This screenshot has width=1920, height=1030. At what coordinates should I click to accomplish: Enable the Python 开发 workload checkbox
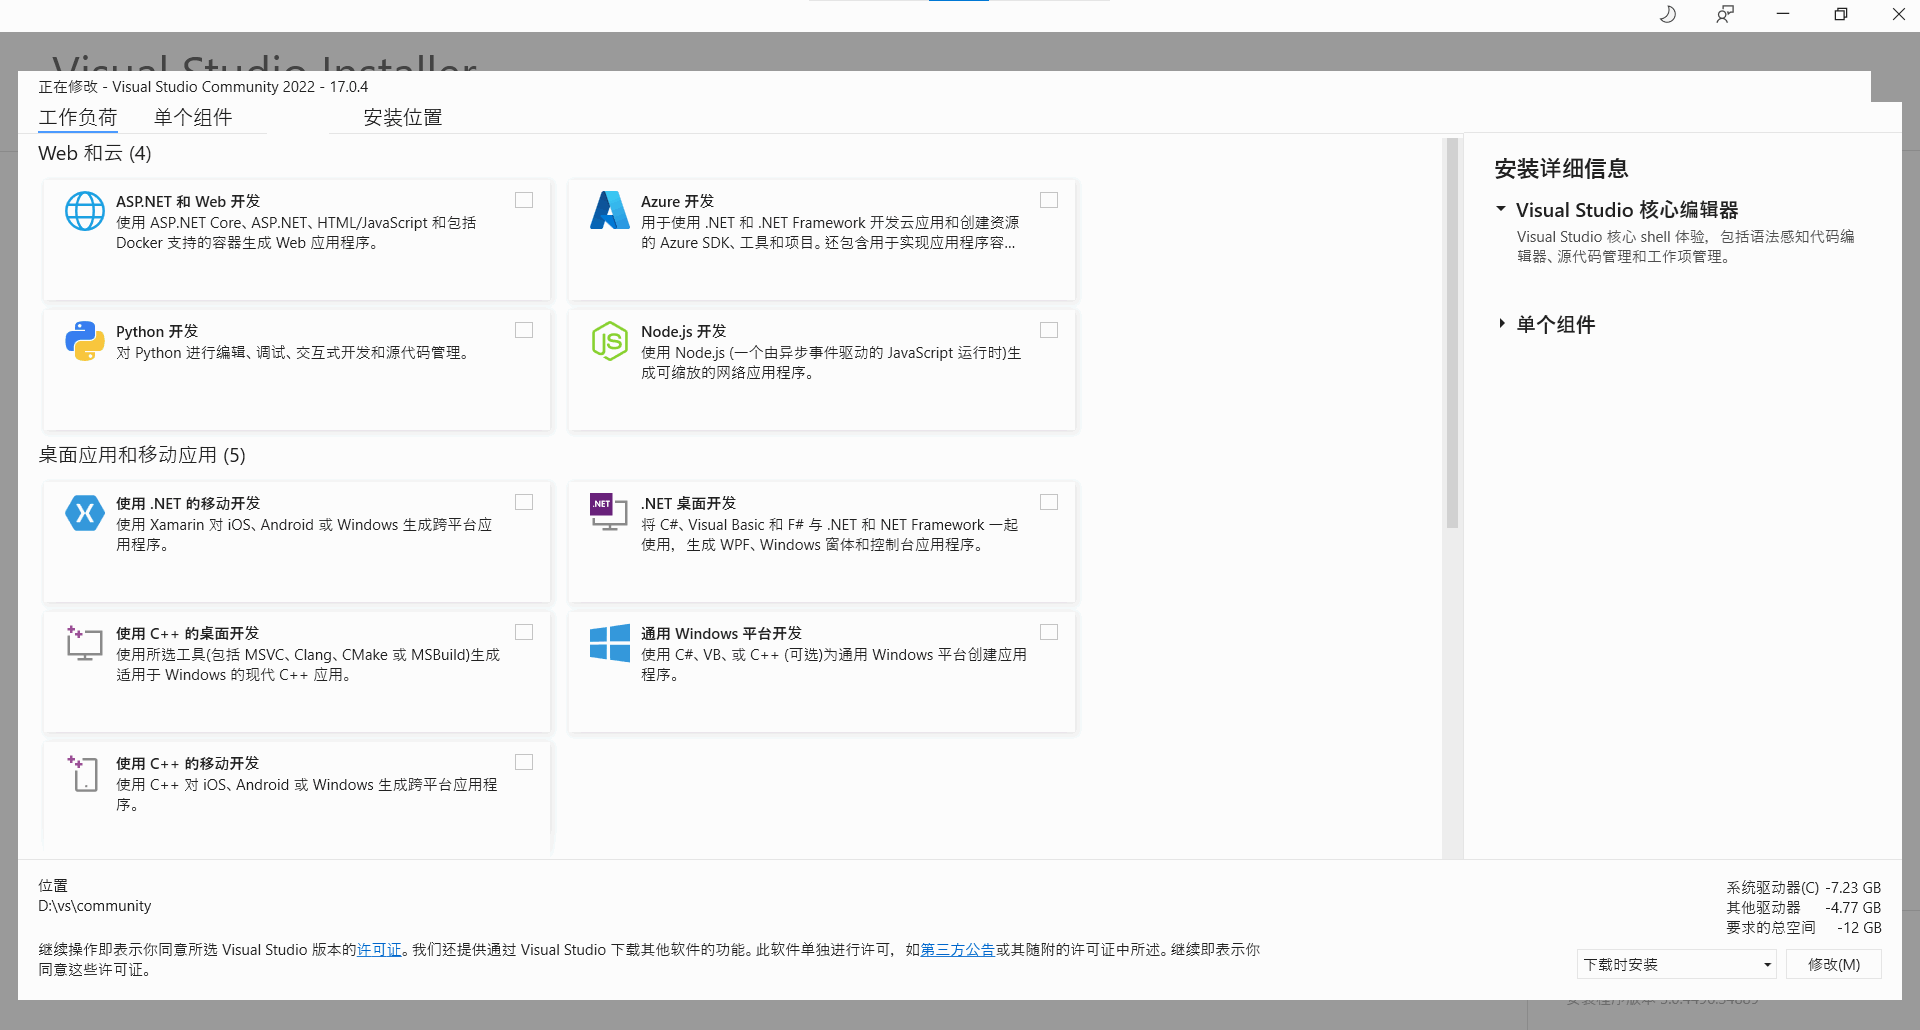click(x=524, y=330)
